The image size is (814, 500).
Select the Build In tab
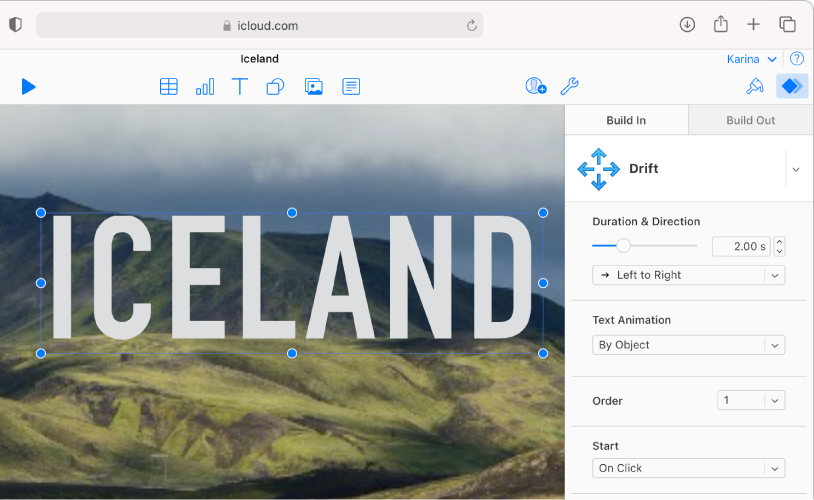click(626, 120)
